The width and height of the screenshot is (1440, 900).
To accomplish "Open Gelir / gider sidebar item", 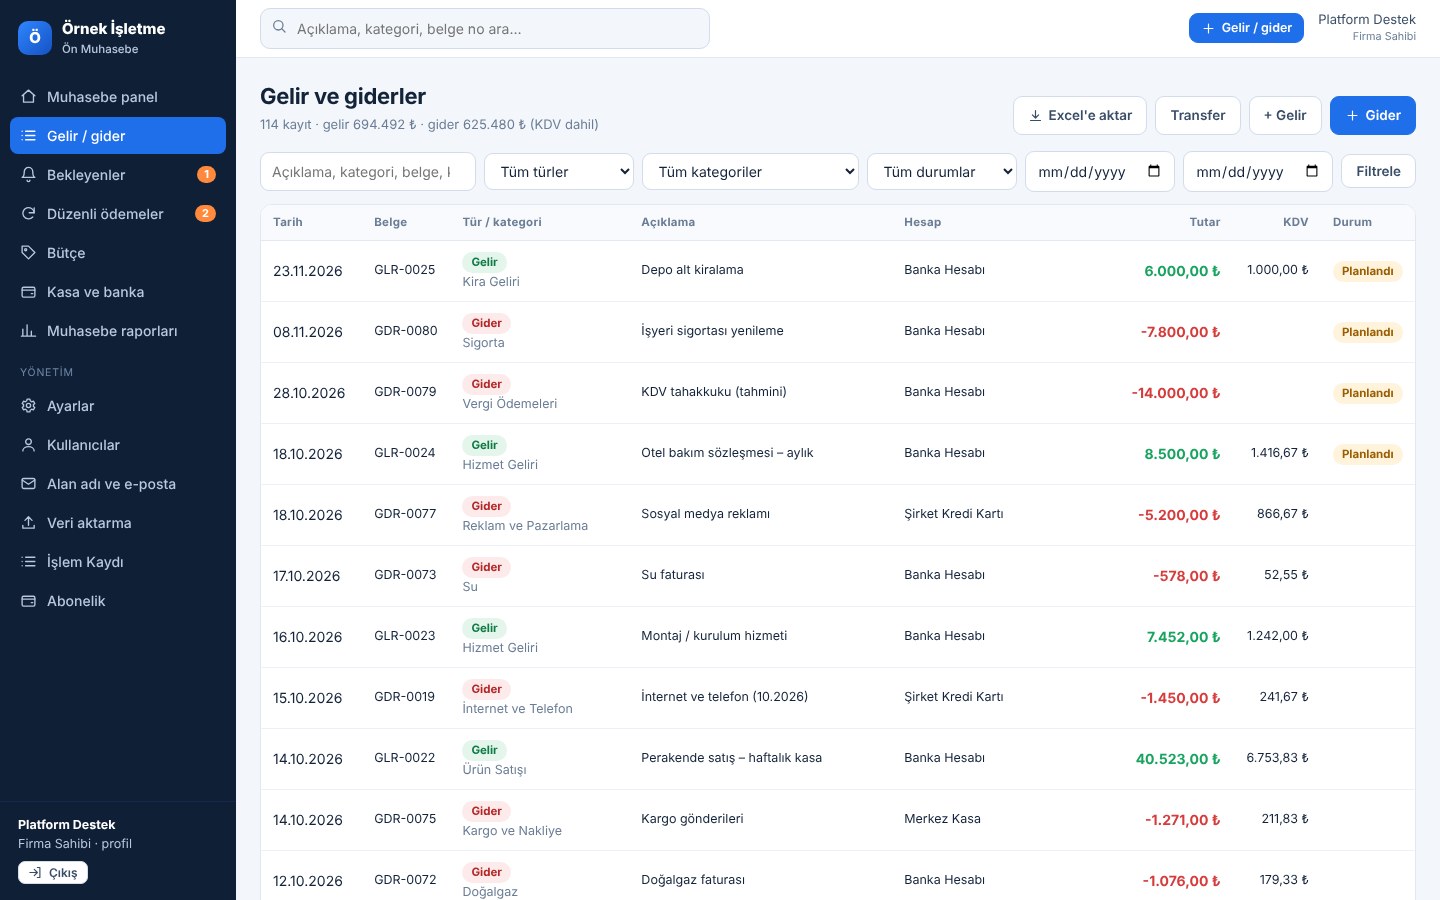I will 118,136.
